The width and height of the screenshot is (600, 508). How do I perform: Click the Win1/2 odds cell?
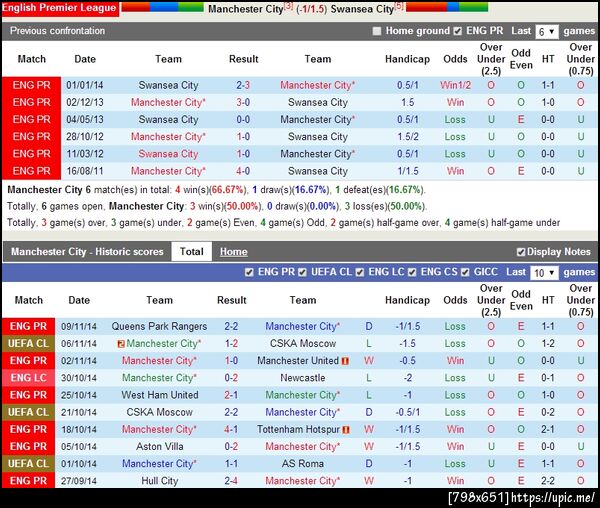(x=455, y=85)
